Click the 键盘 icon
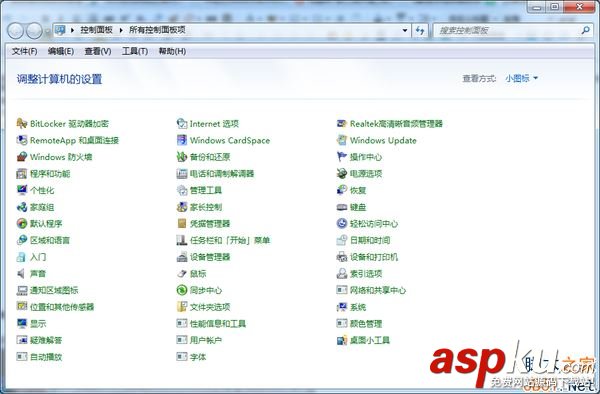Viewport: 600px width, 394px height. tap(342, 207)
